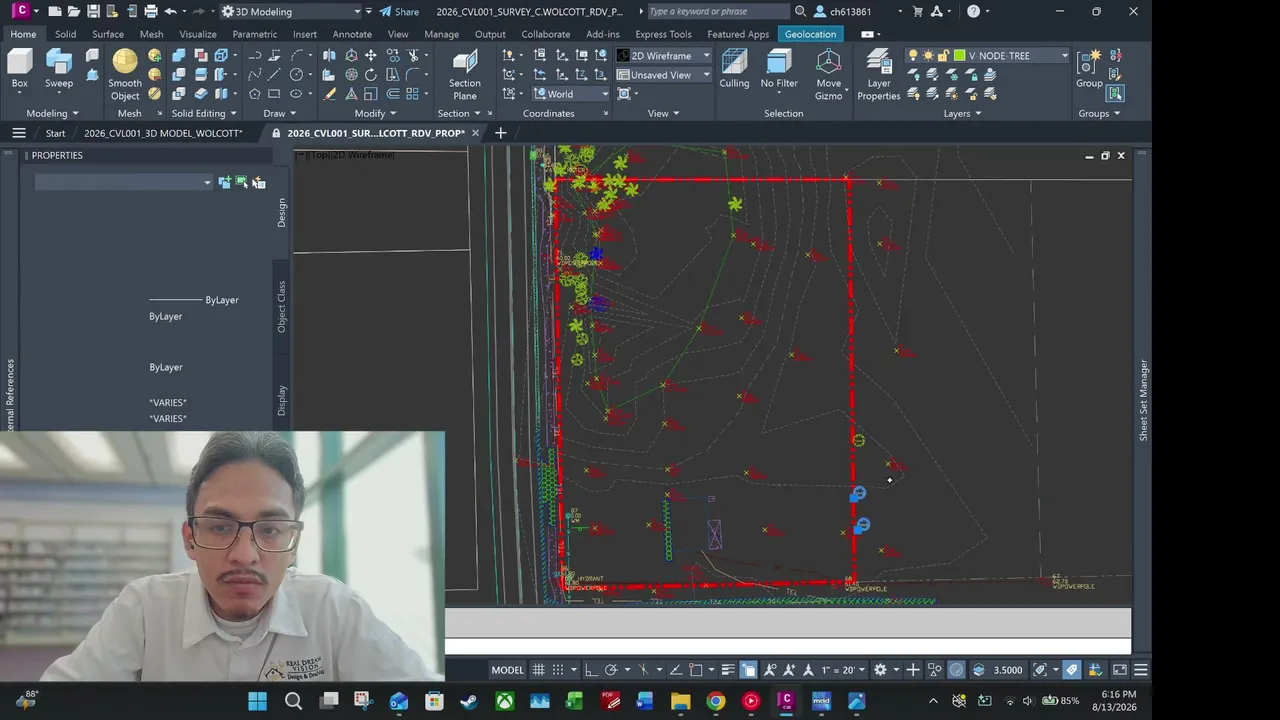Switch to the 3D MODEL_WOLCOTT drawing tab

[x=163, y=133]
